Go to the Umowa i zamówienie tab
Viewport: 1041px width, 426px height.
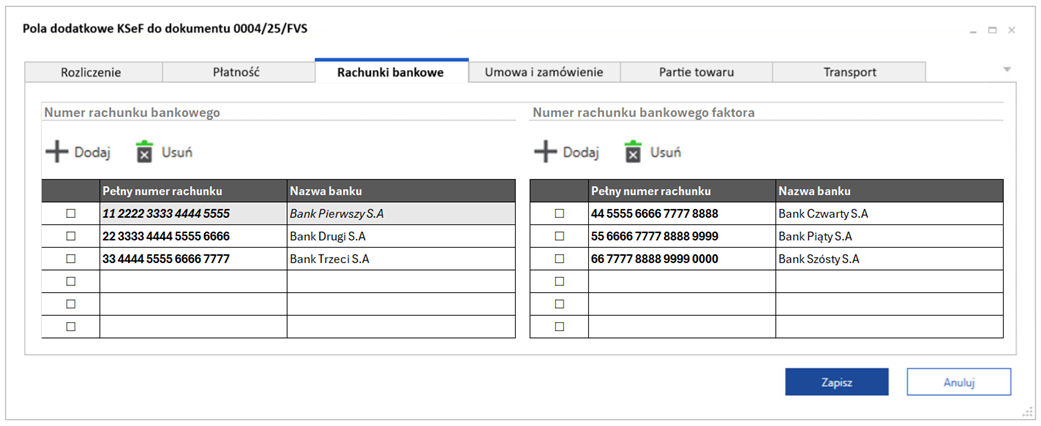coord(544,72)
